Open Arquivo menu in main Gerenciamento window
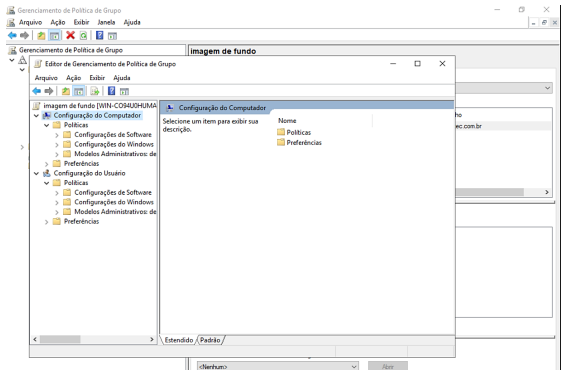 pos(30,22)
